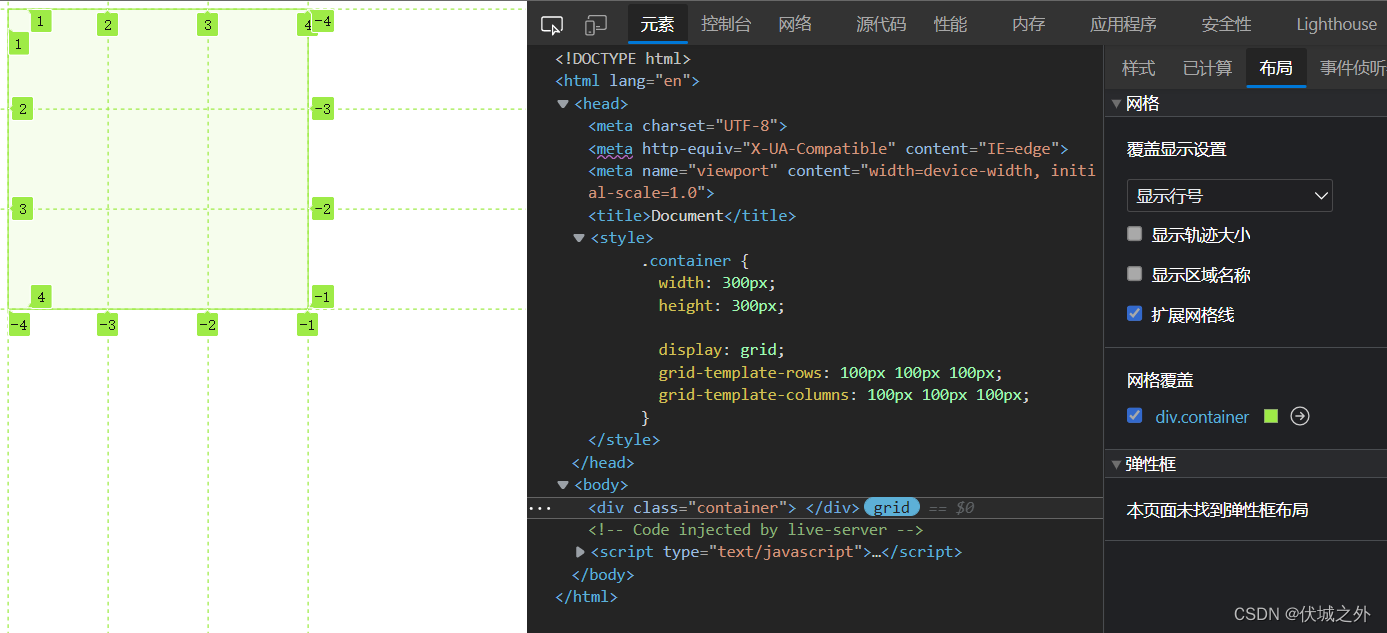Screen dimensions: 1387x633
Task: Collapse the body element node
Action: 563,485
